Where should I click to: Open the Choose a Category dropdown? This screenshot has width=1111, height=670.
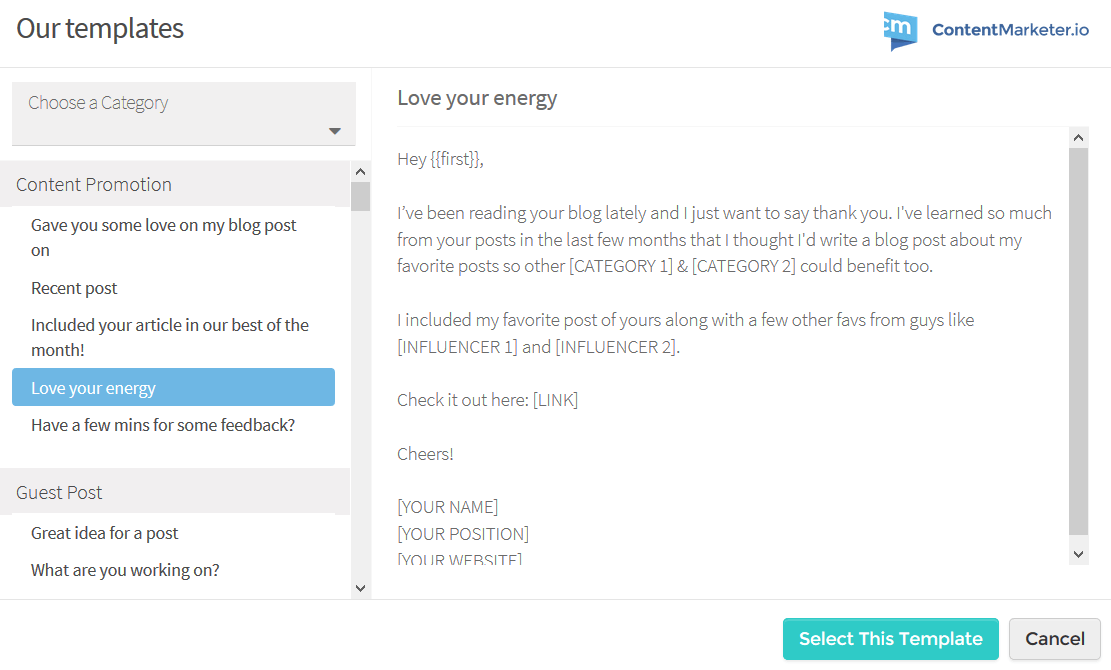184,114
